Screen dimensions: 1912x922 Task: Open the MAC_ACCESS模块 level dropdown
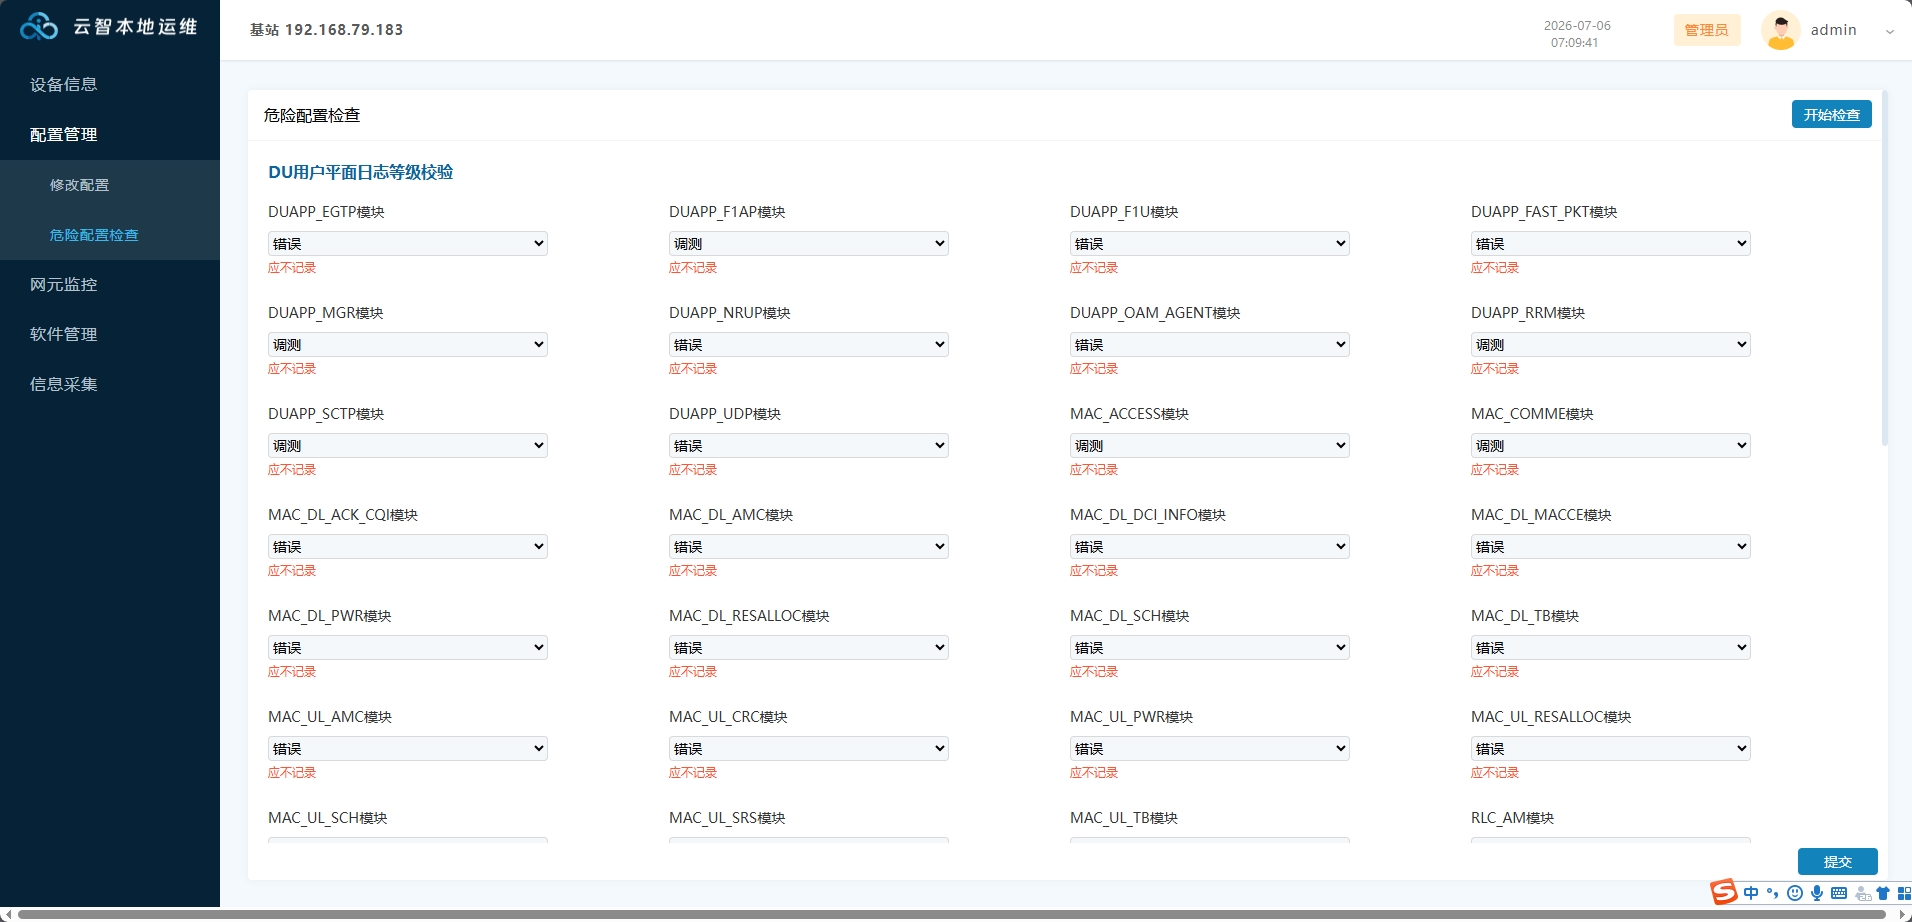(x=1210, y=446)
